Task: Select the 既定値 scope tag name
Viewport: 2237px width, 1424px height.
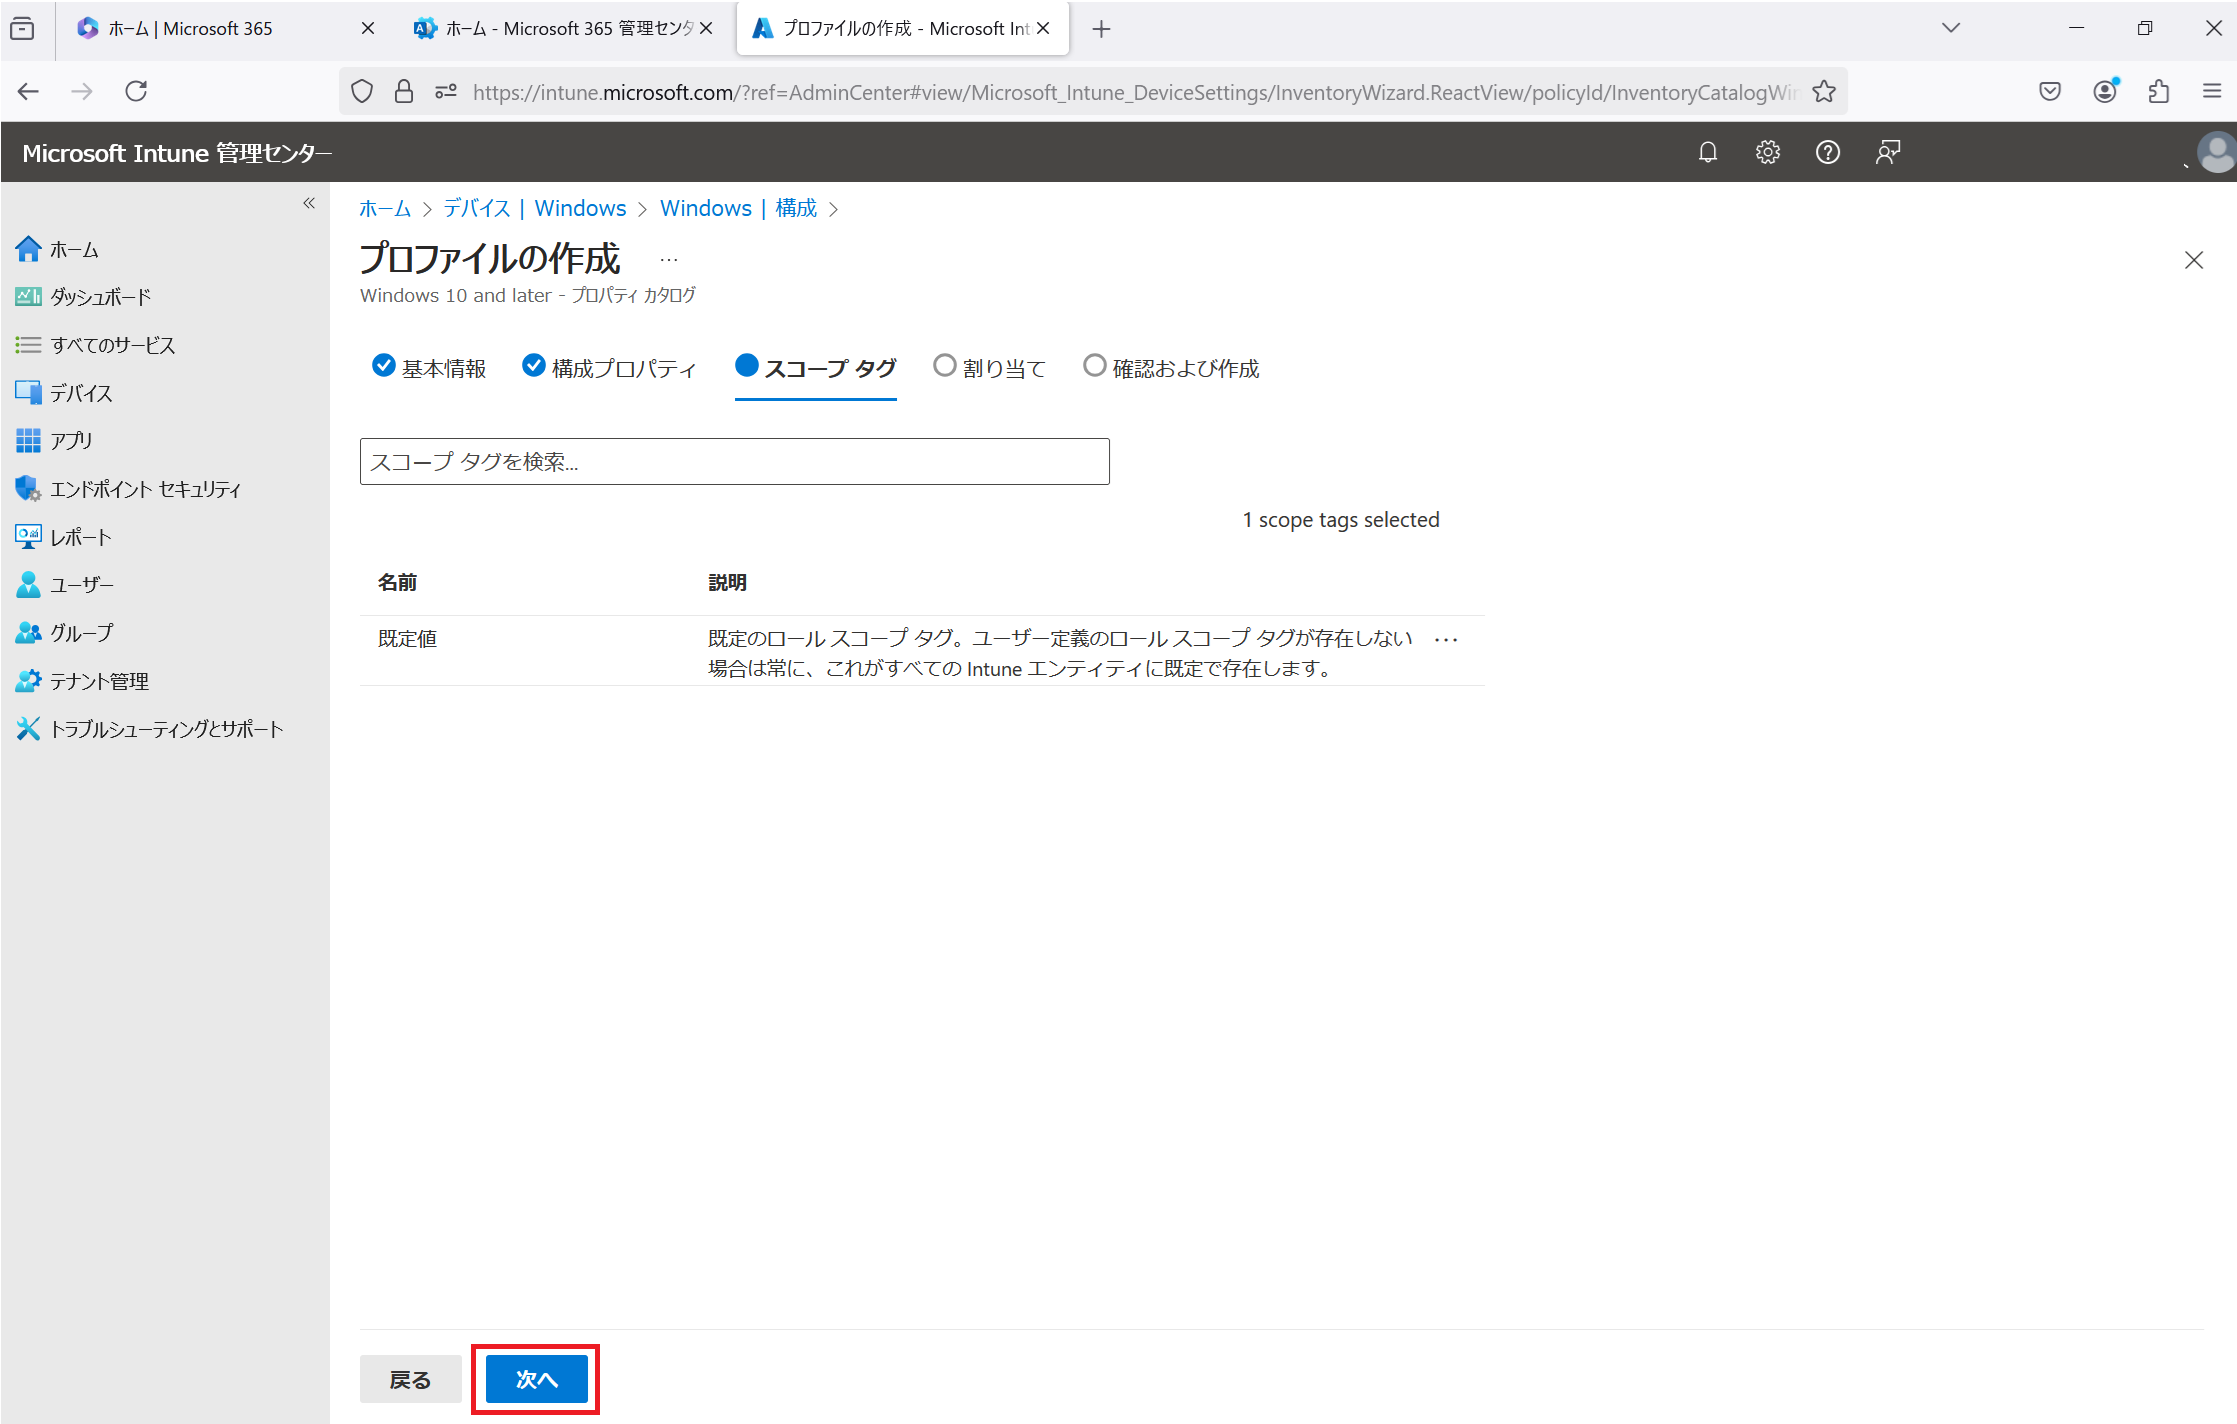Action: 407,639
